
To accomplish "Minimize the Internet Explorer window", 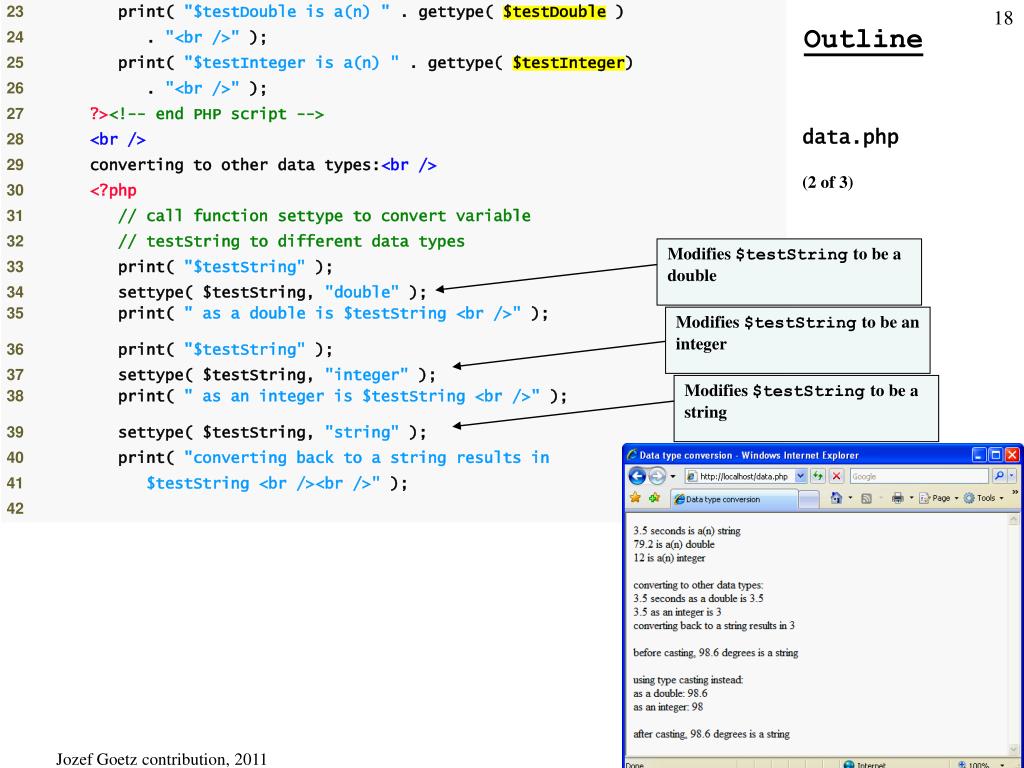I will pos(978,455).
